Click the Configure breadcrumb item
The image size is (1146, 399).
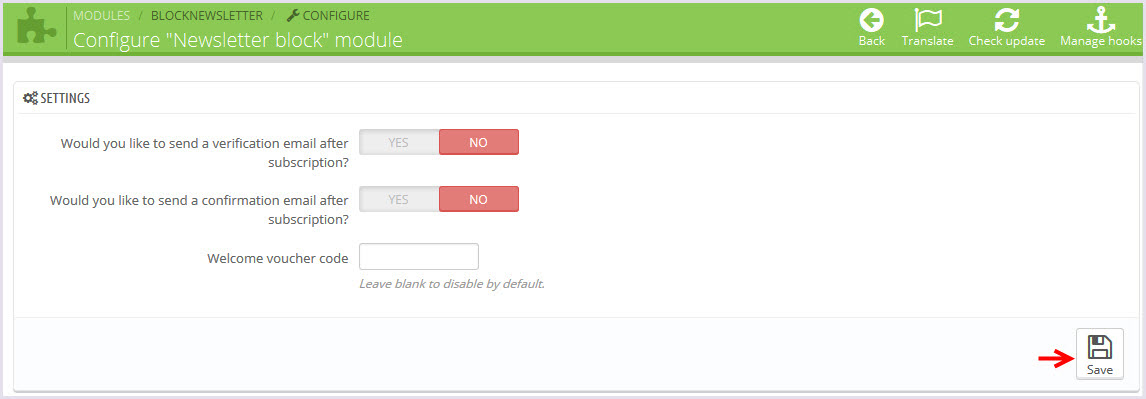coord(328,15)
